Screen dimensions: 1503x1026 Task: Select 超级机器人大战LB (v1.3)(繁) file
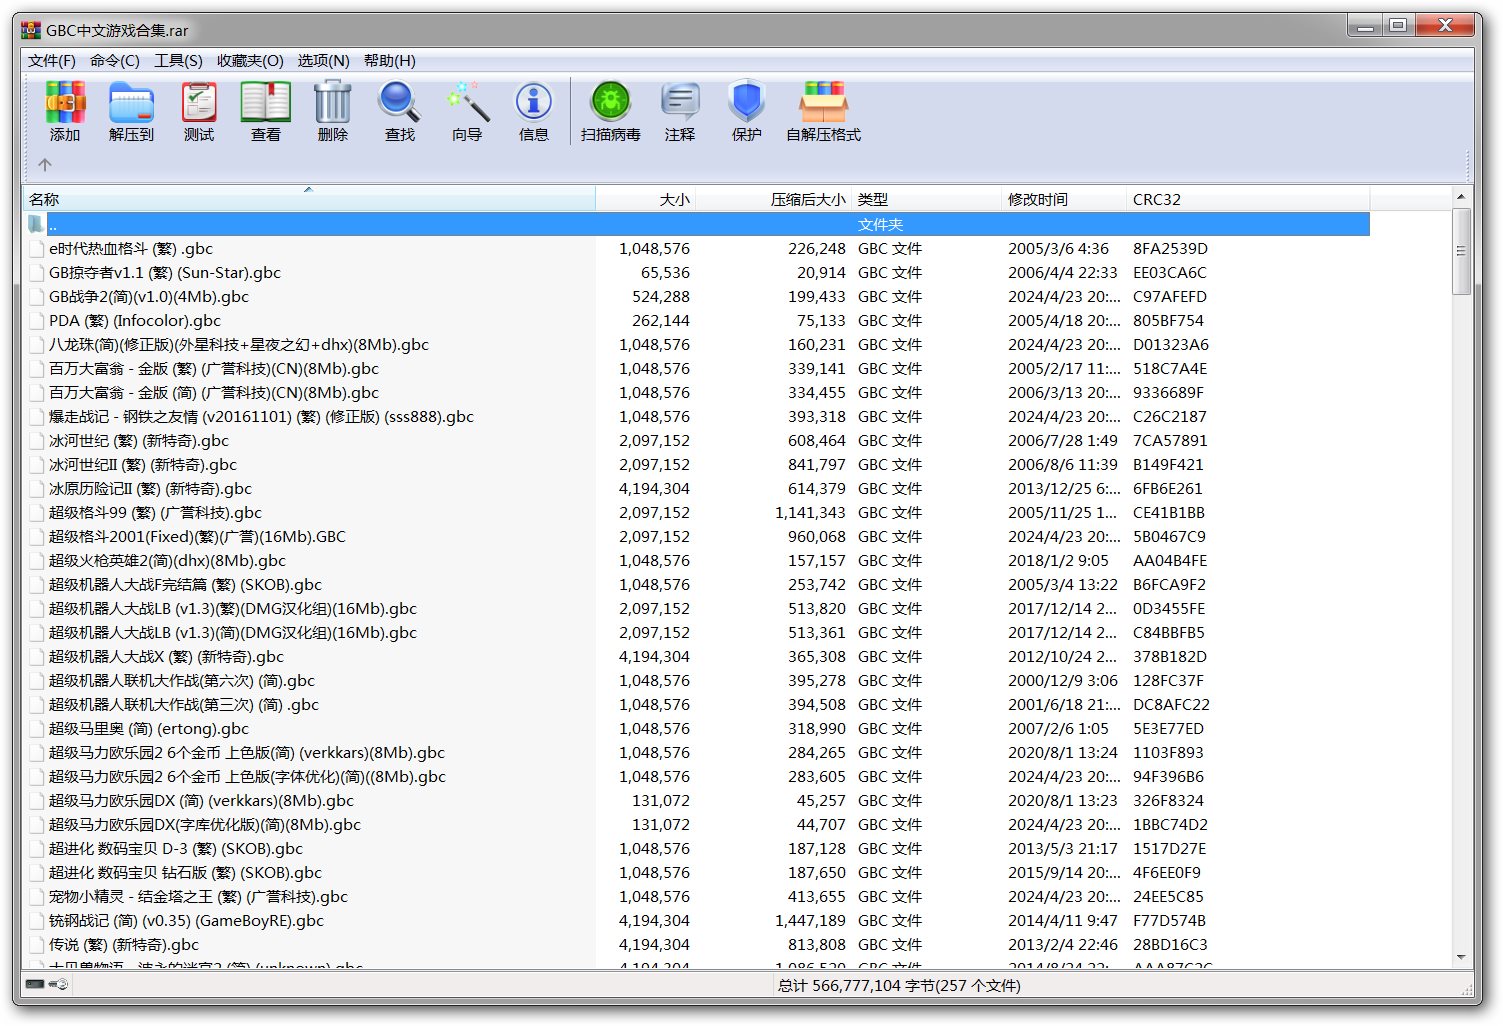coord(233,609)
